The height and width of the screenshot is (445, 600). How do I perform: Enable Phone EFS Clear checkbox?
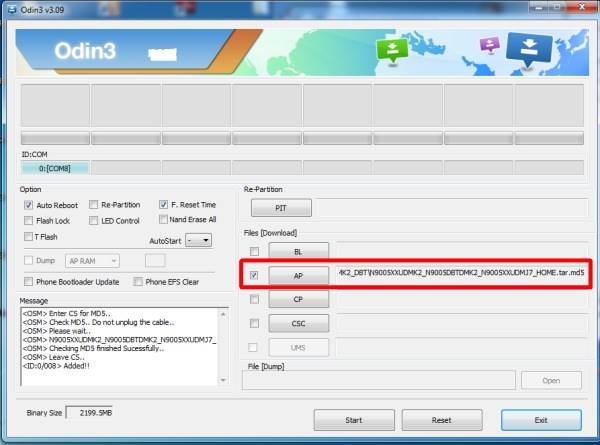click(x=138, y=282)
